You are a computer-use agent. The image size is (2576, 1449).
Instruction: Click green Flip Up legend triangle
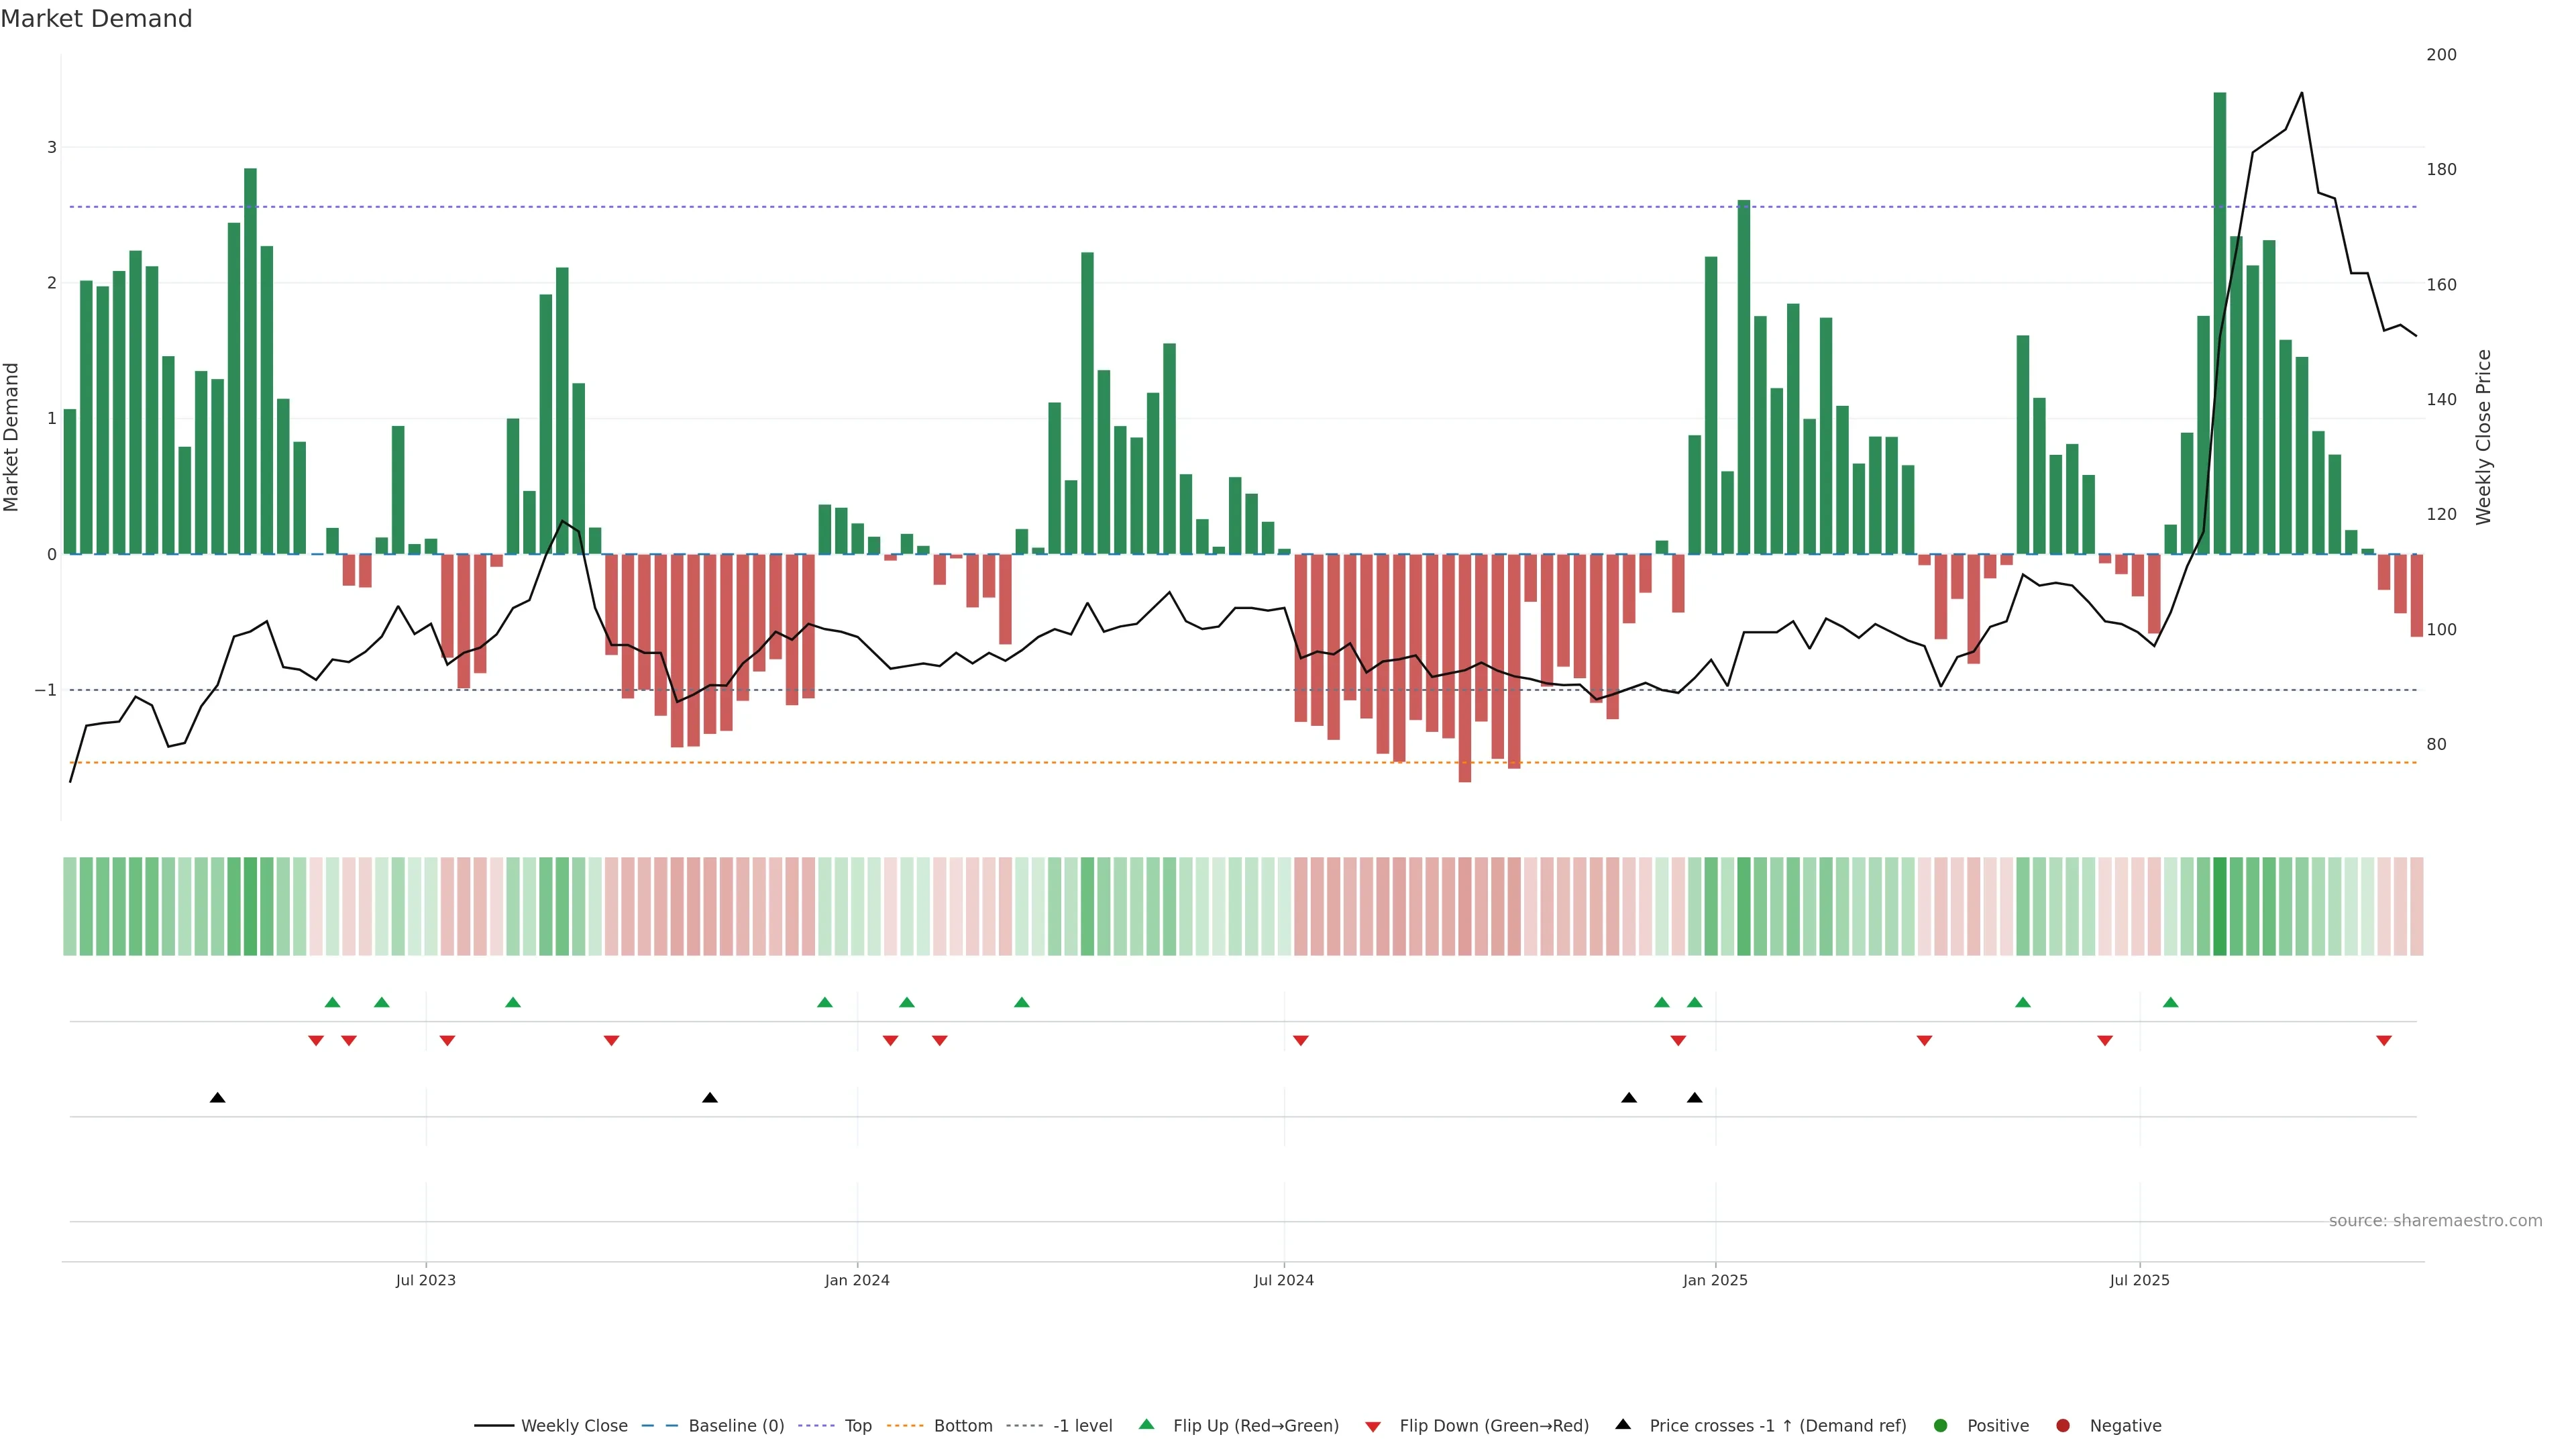point(1147,1424)
